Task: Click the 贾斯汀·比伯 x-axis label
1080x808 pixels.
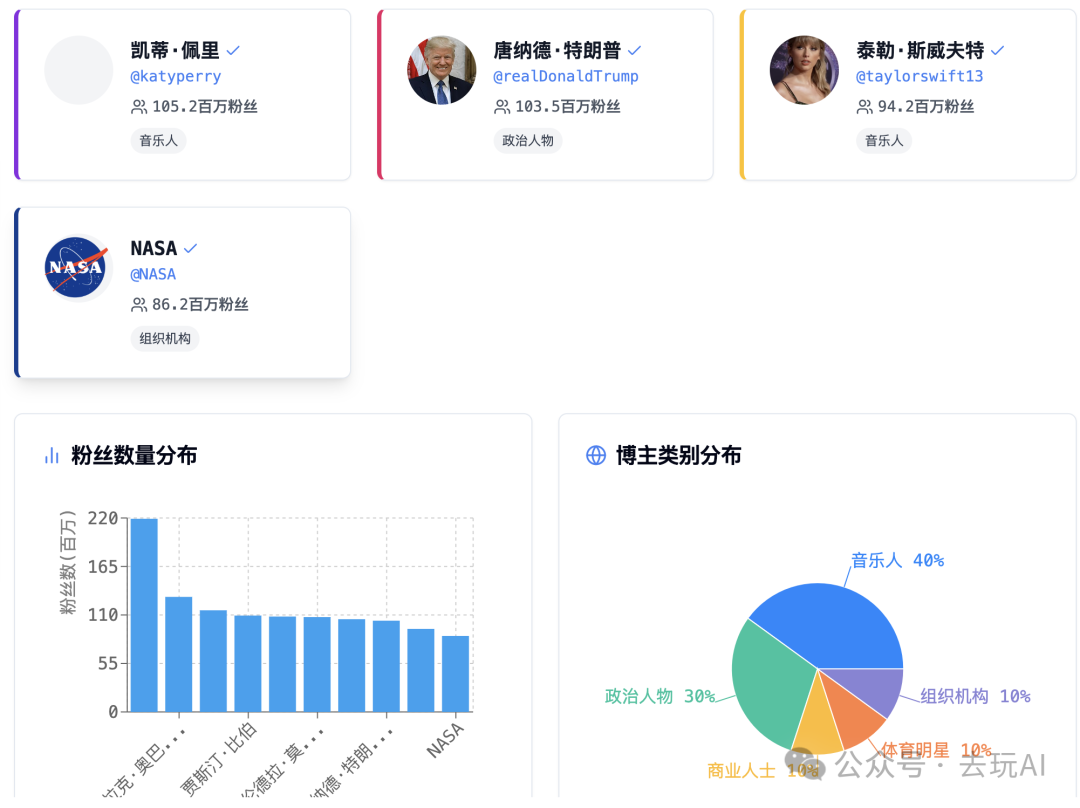Action: point(218,759)
